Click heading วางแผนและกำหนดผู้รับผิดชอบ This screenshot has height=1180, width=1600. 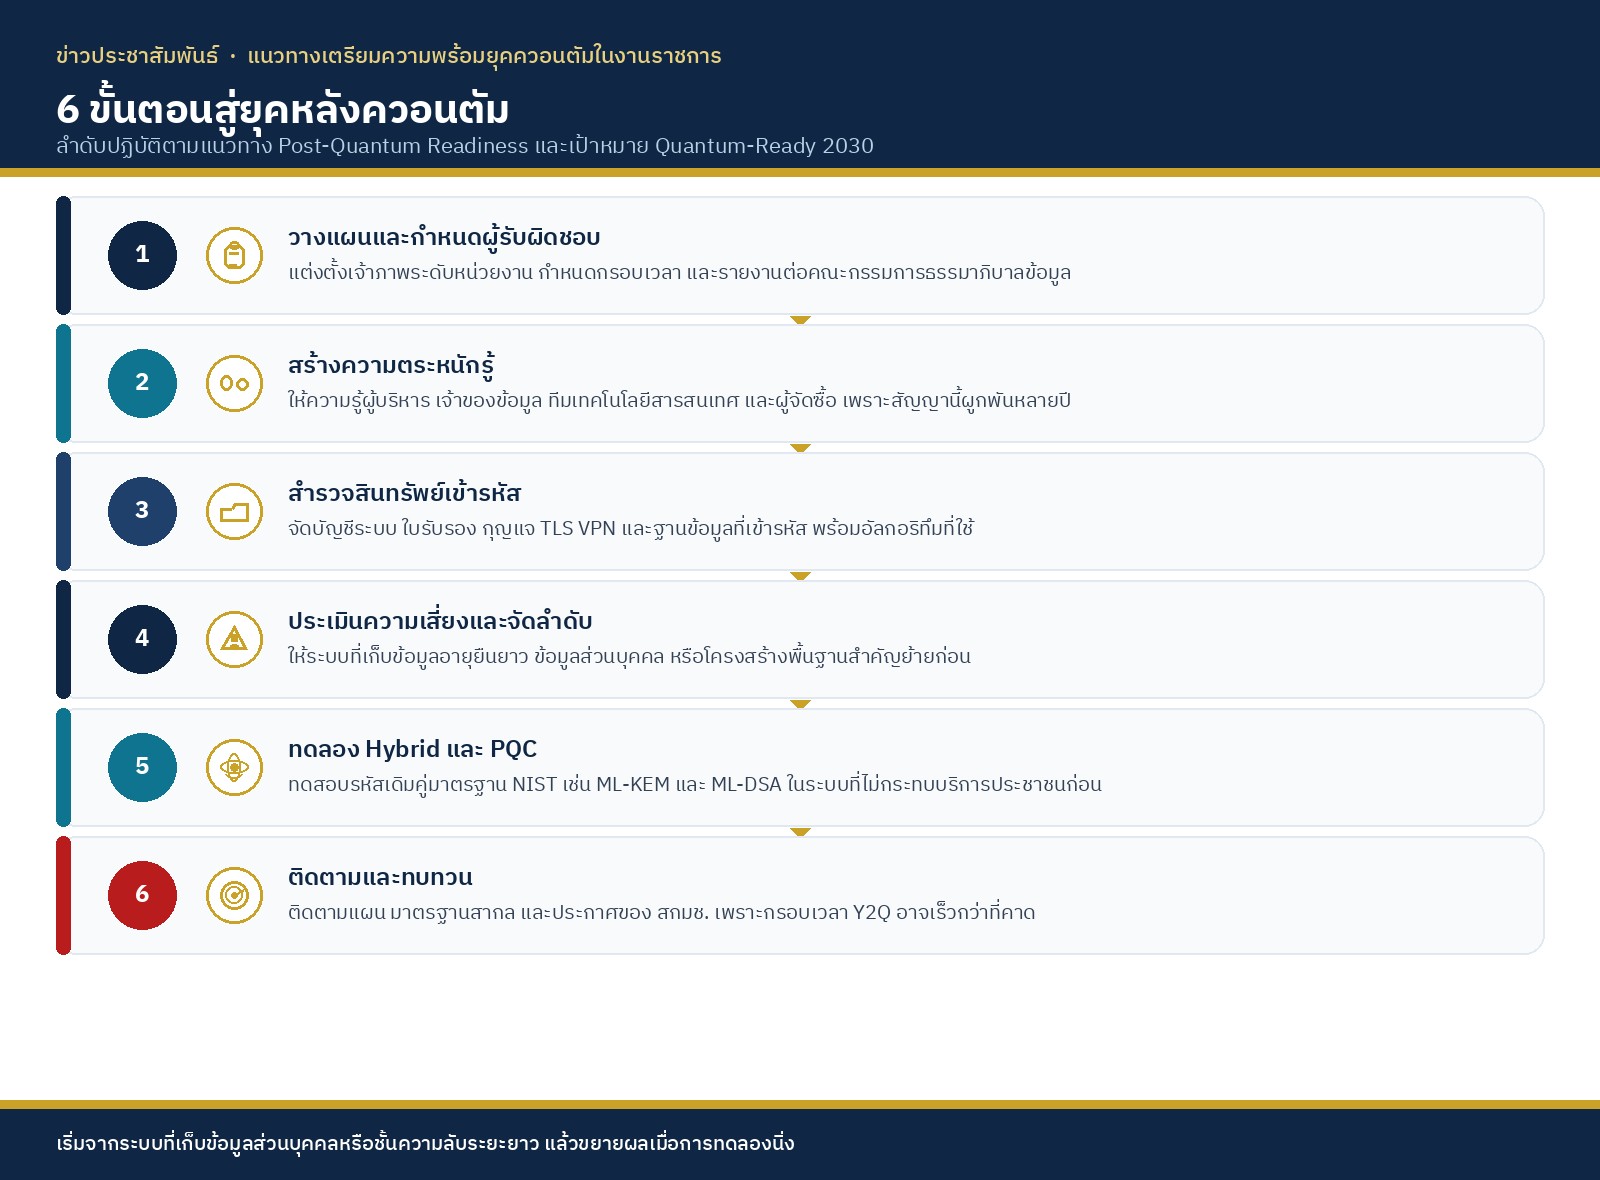pos(444,238)
